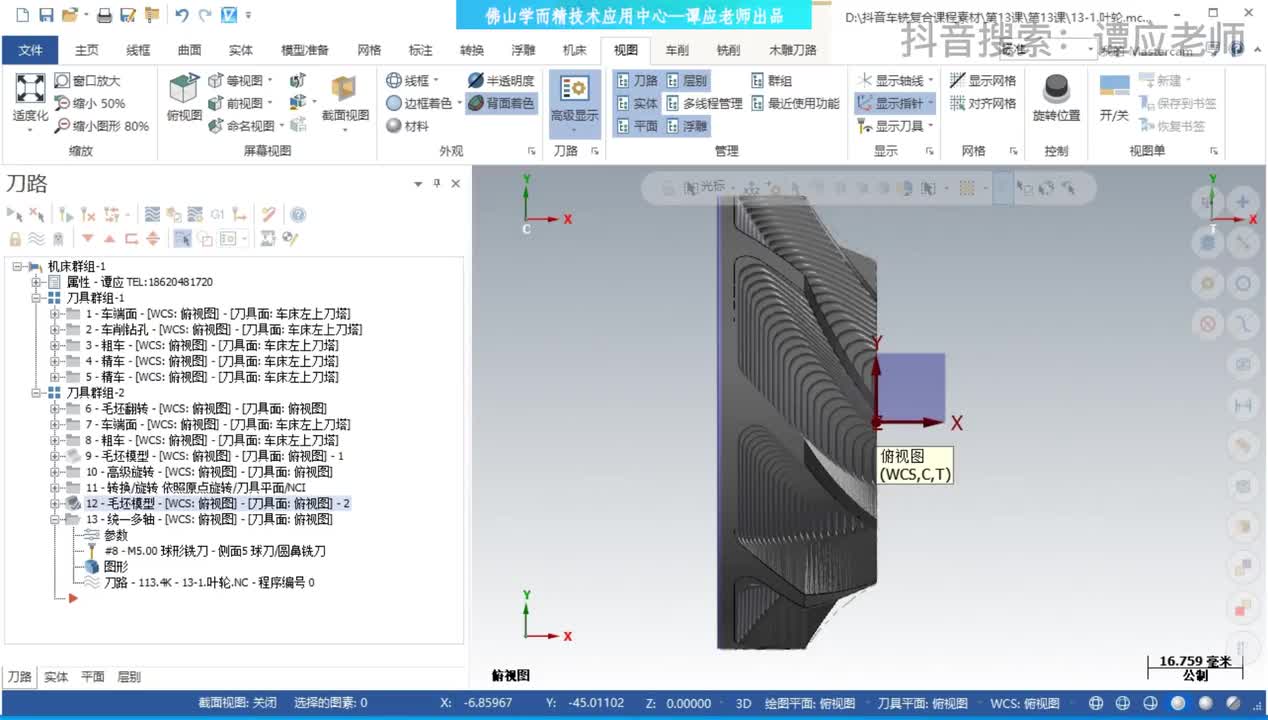Click the 旋转位置 rotation position button

(x=1056, y=99)
